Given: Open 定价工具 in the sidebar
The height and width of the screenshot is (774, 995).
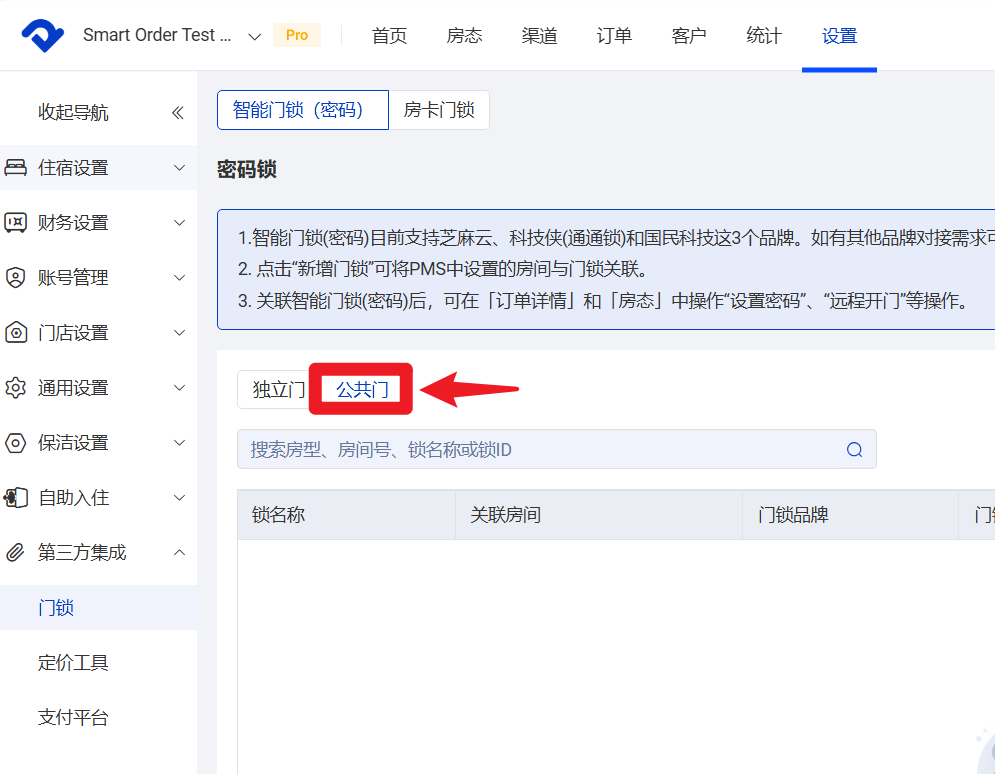Looking at the screenshot, I should point(73,663).
